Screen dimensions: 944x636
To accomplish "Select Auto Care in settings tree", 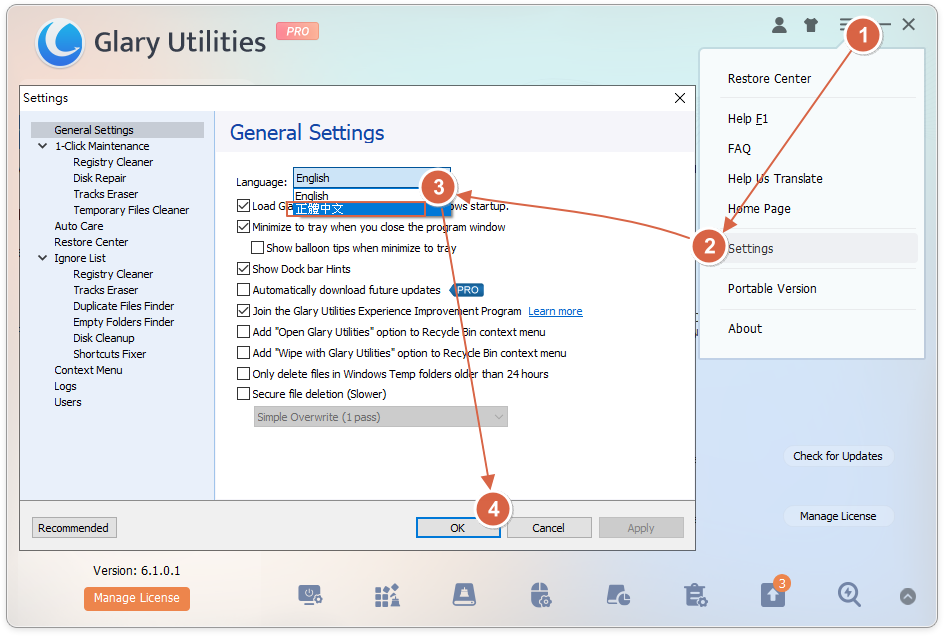I will coord(78,226).
